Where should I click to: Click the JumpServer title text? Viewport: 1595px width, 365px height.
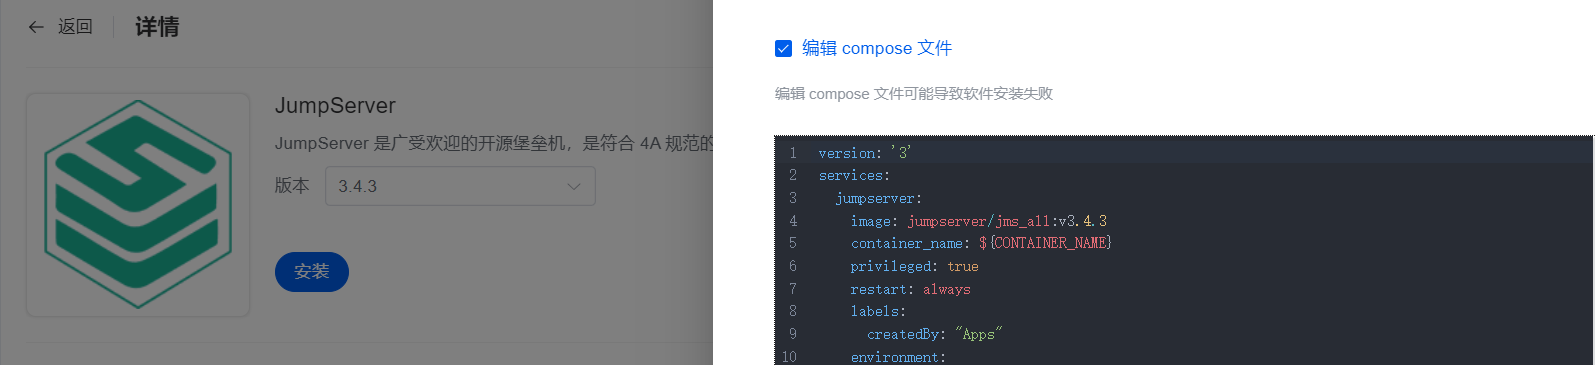[x=335, y=106]
